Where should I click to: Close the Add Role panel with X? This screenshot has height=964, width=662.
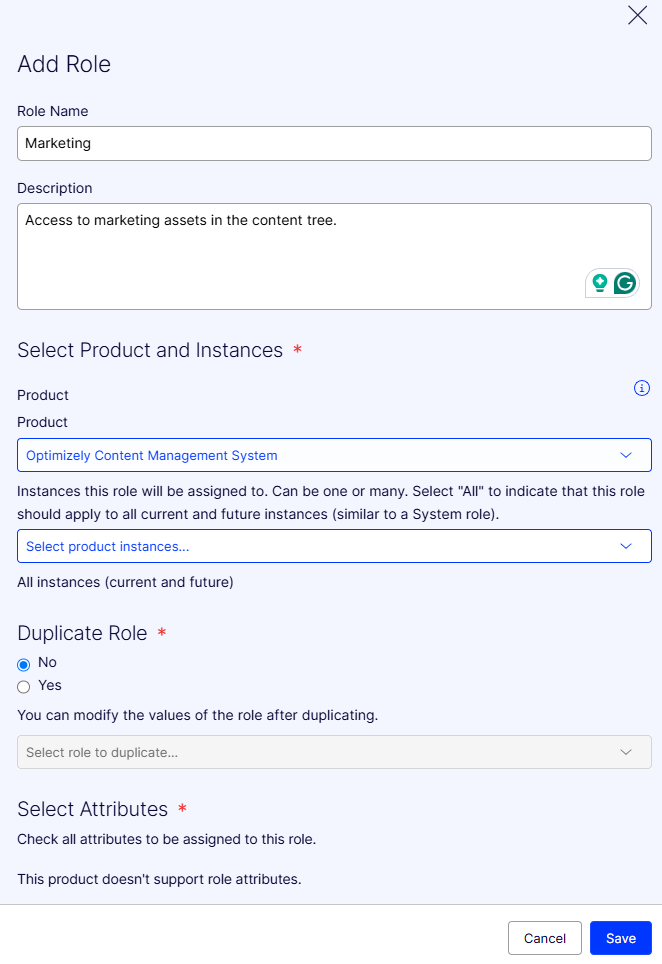[637, 15]
